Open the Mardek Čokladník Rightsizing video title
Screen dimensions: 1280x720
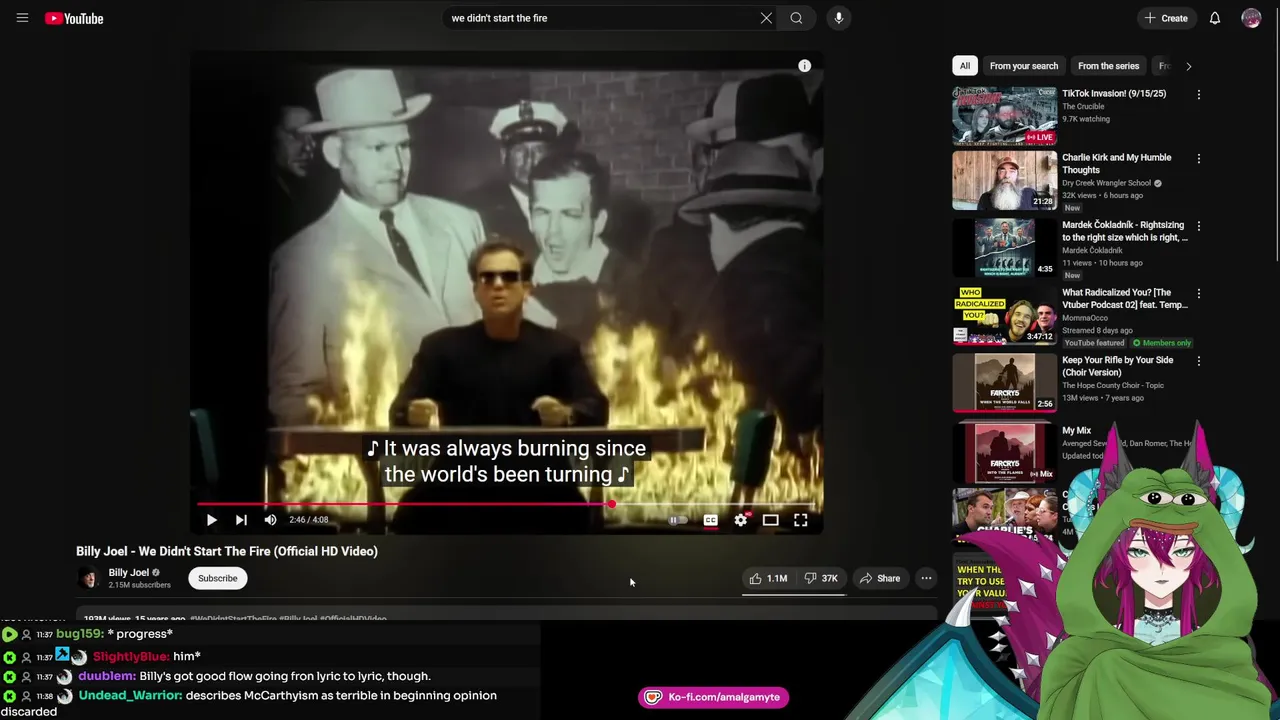coord(1124,231)
